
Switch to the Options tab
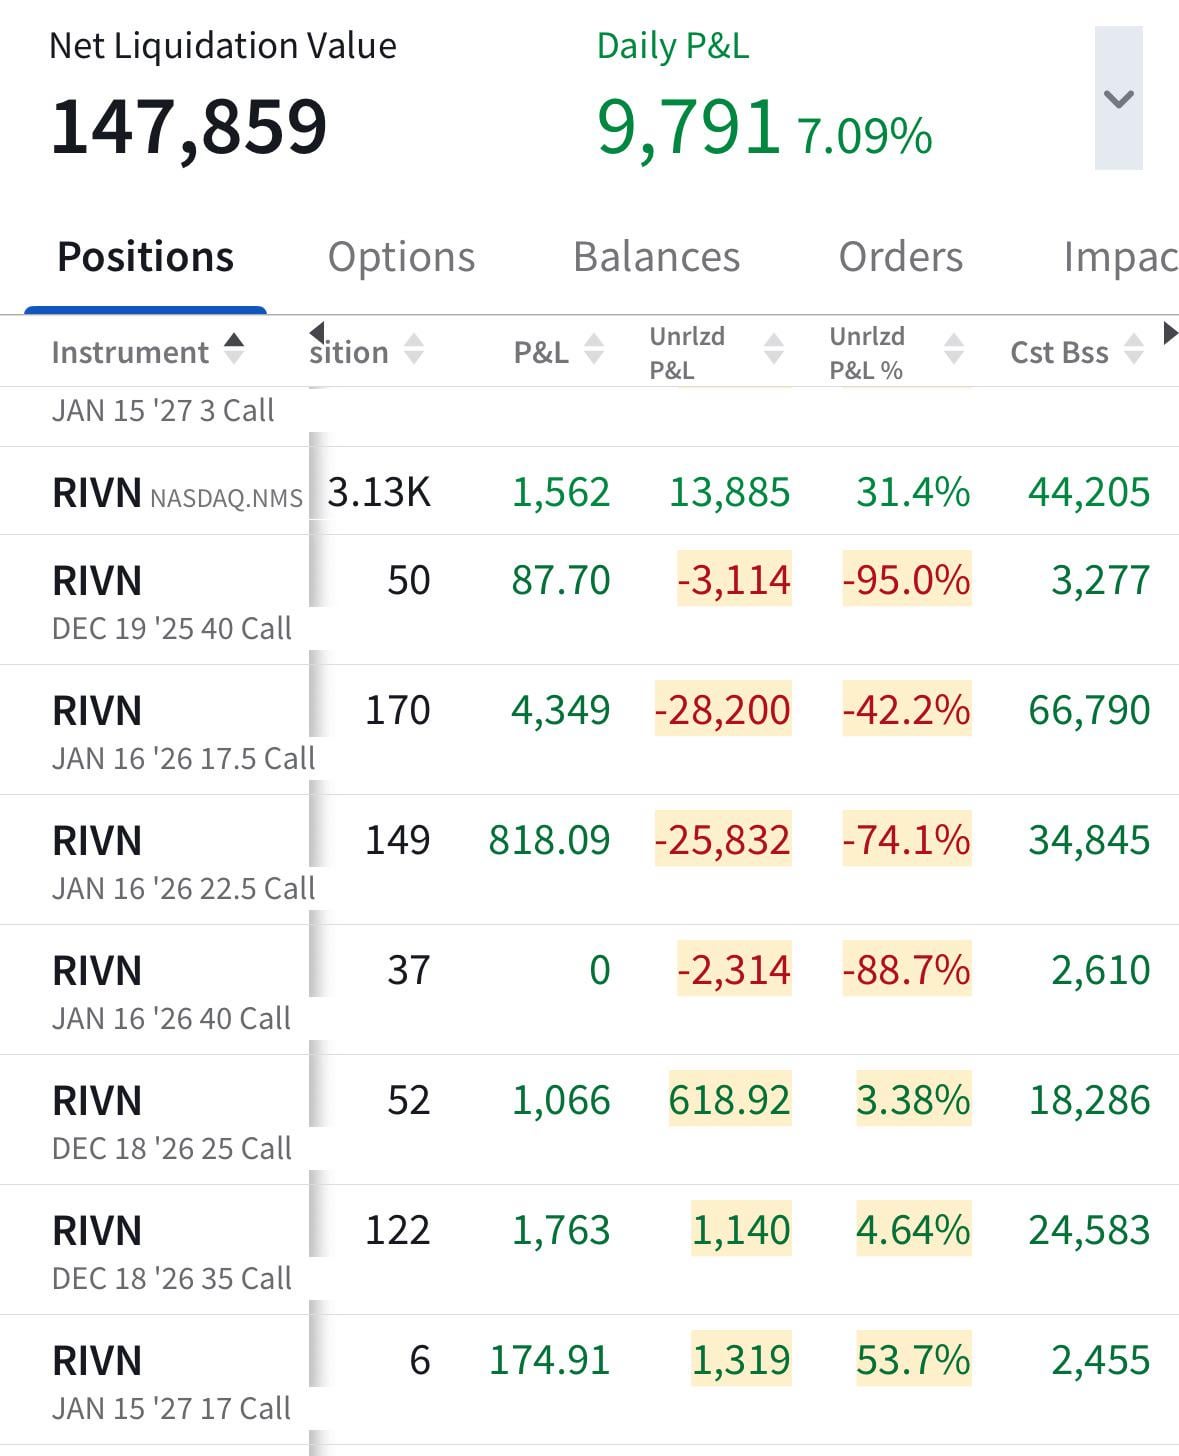[401, 257]
